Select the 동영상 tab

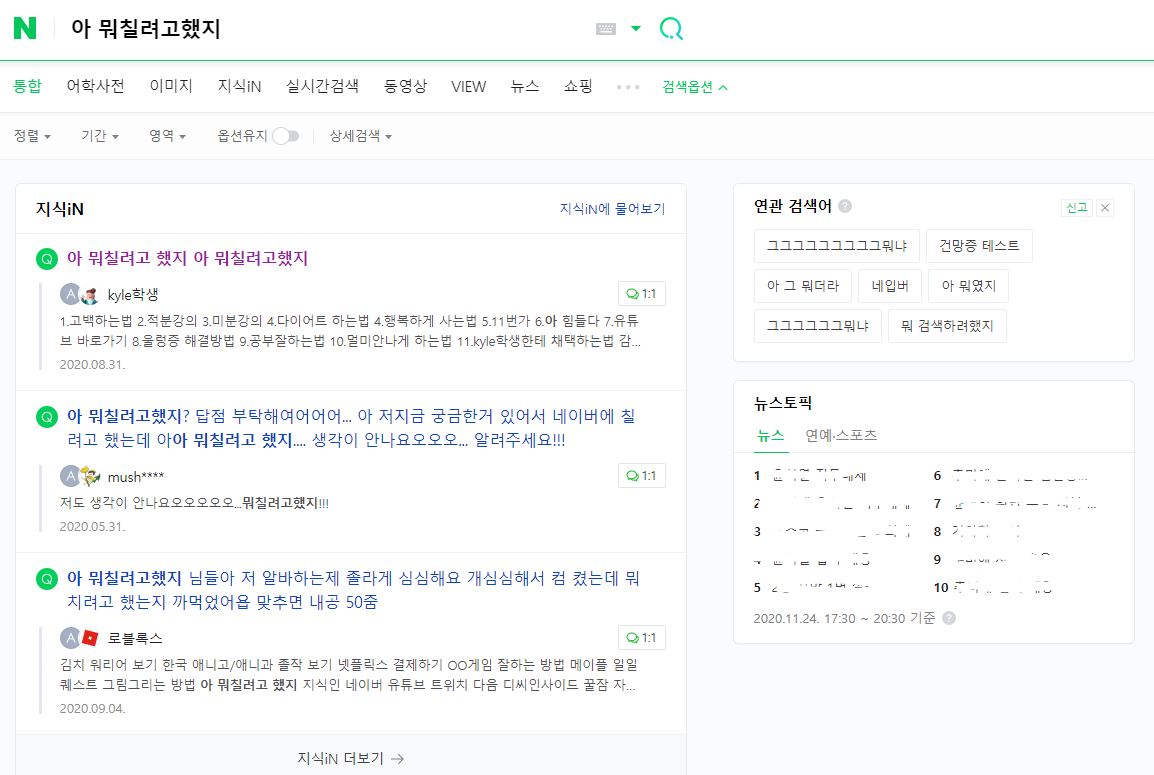(x=405, y=86)
